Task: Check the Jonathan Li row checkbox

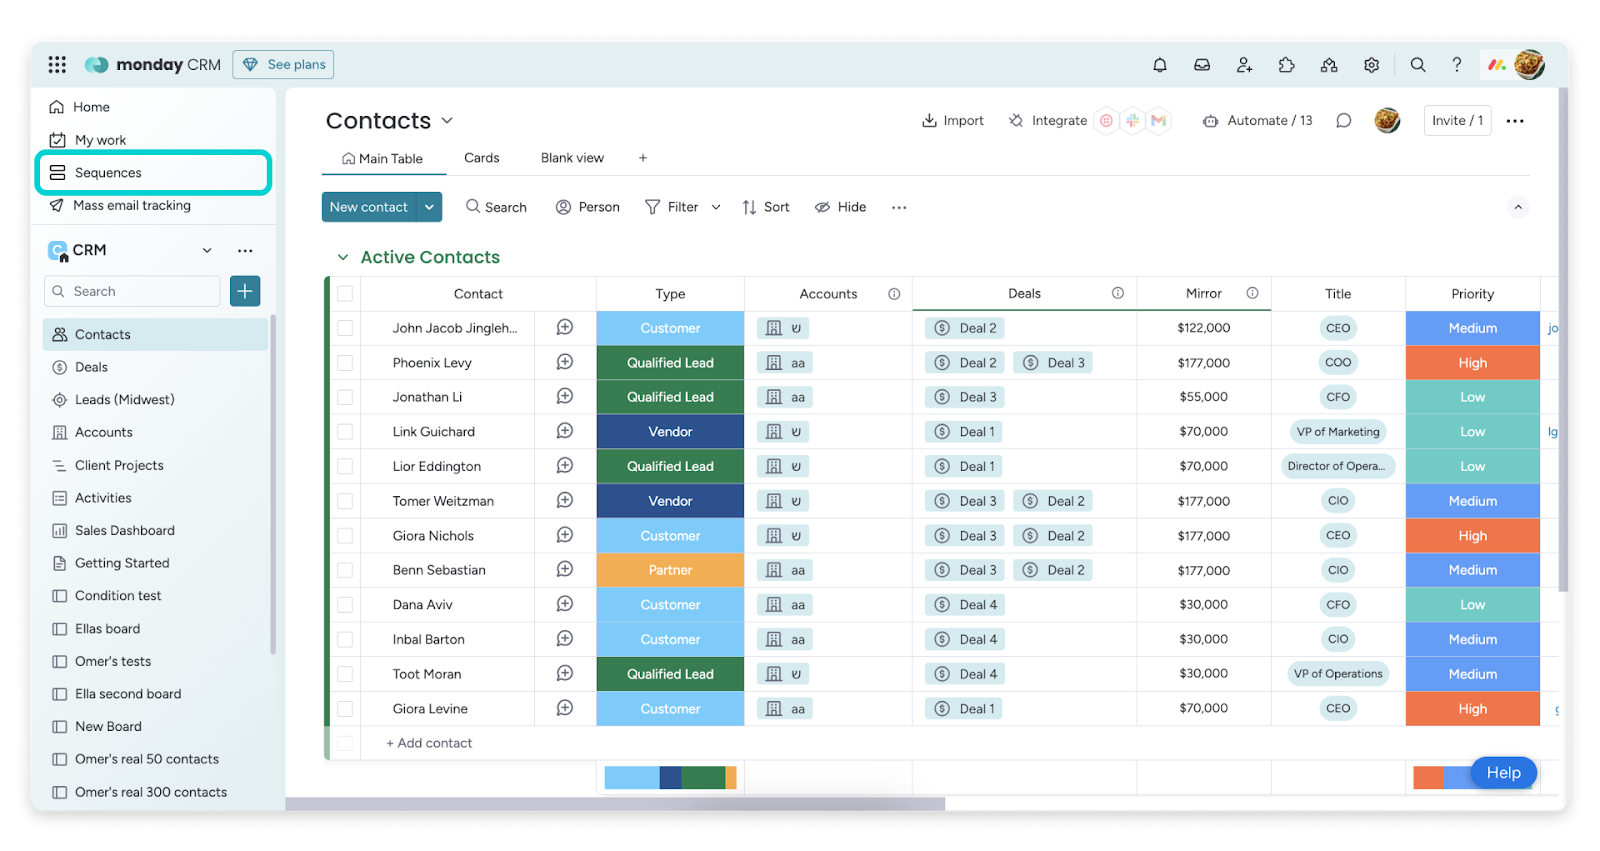Action: 345,397
